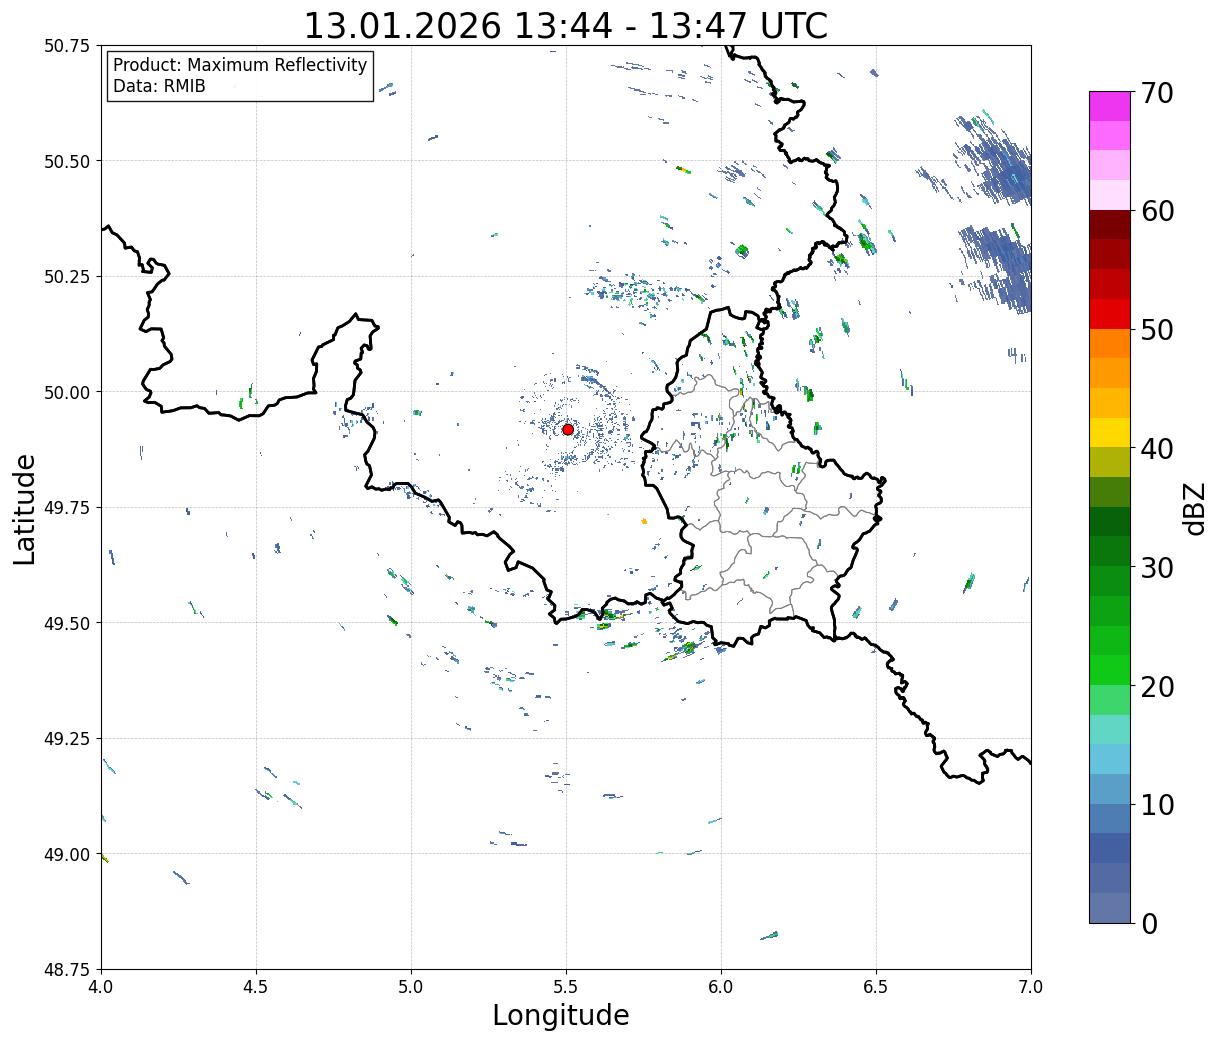Pick the magenta band at the colorbar top
Viewport: 1219px width, 1040px height.
[x=1110, y=106]
